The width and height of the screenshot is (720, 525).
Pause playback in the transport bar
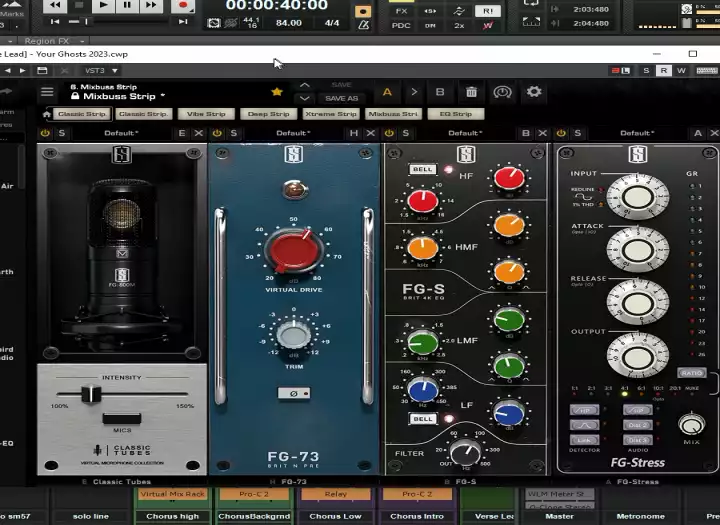127,5
